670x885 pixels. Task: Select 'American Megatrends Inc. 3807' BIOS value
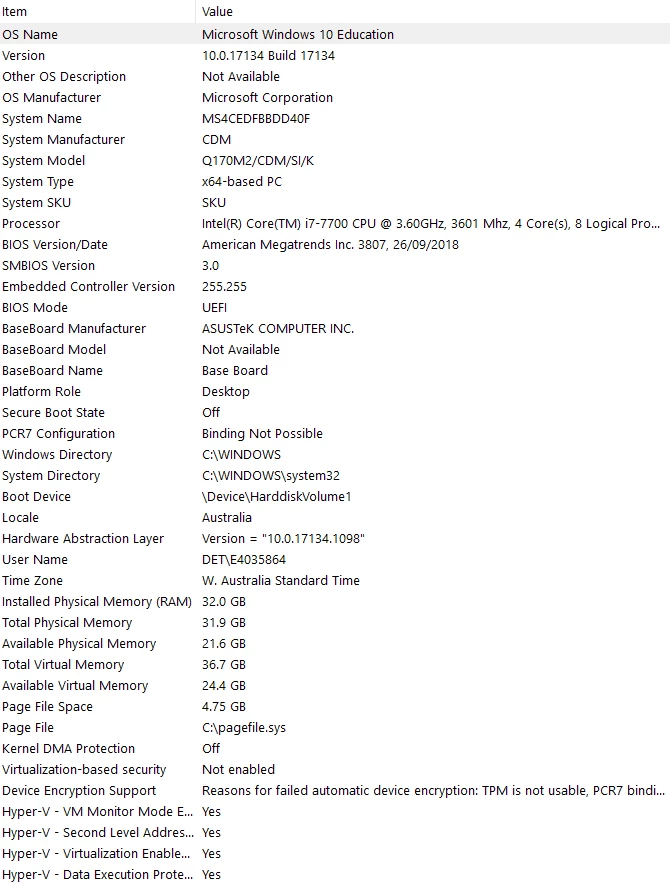pos(330,244)
